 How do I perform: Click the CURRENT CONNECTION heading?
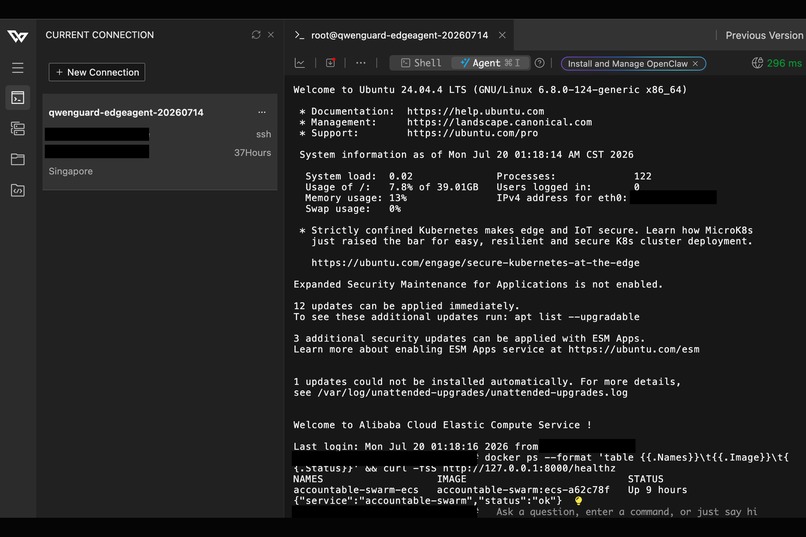pos(100,35)
